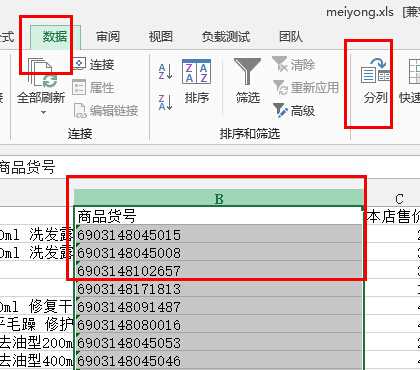Click the 去油型400m product cell
Image resolution: width=420 pixels, height=370 pixels.
(x=37, y=360)
